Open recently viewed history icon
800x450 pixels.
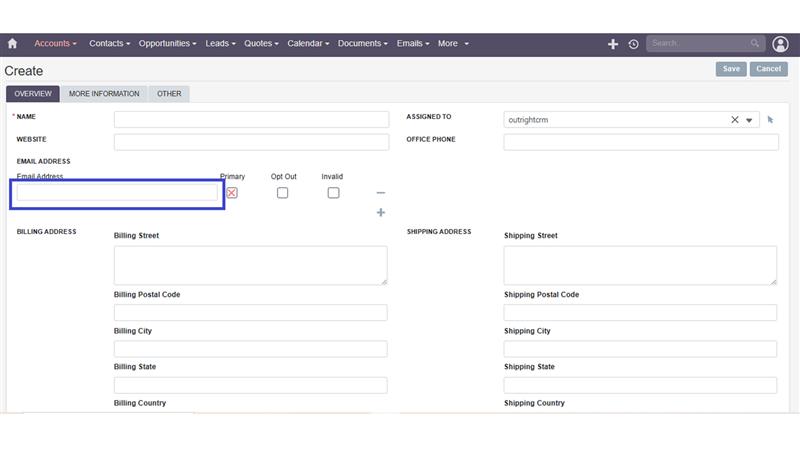point(633,44)
